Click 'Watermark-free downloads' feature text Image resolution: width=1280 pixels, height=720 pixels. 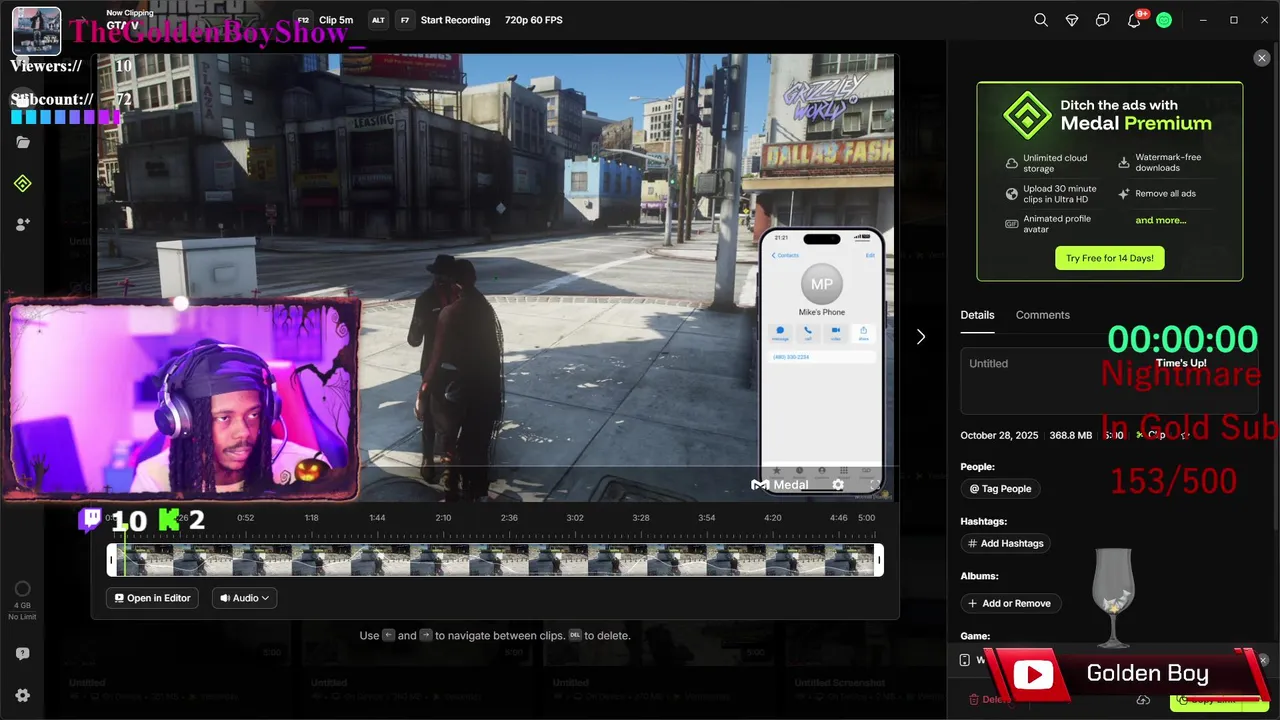coord(1168,163)
